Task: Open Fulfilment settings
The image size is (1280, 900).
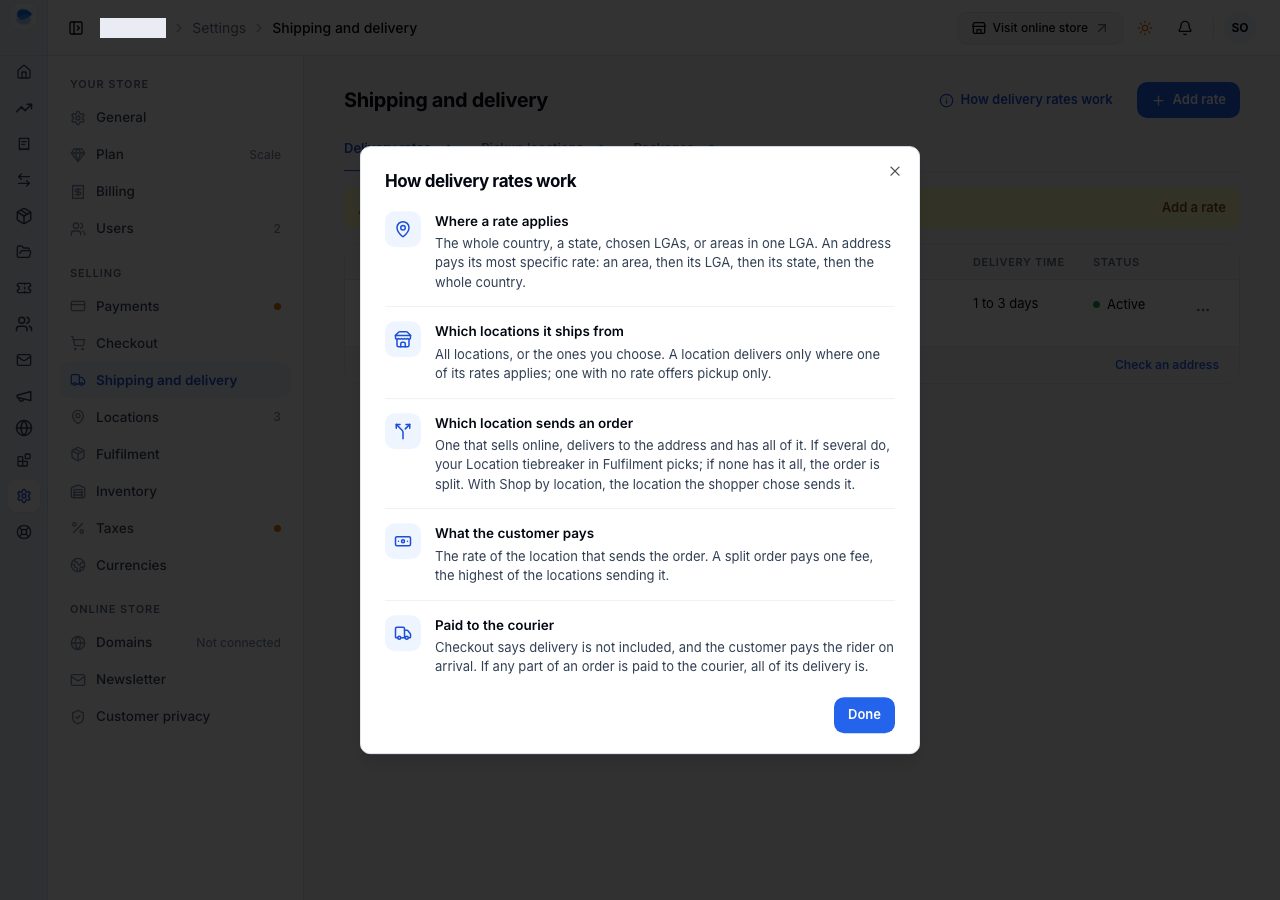Action: [177, 454]
